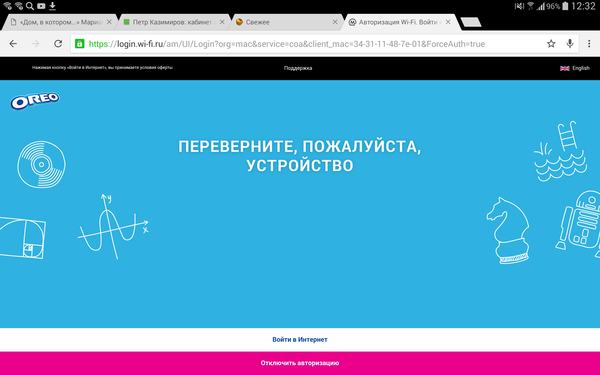The height and width of the screenshot is (375, 600).
Task: Click the forward navigation arrow
Action: tap(36, 44)
